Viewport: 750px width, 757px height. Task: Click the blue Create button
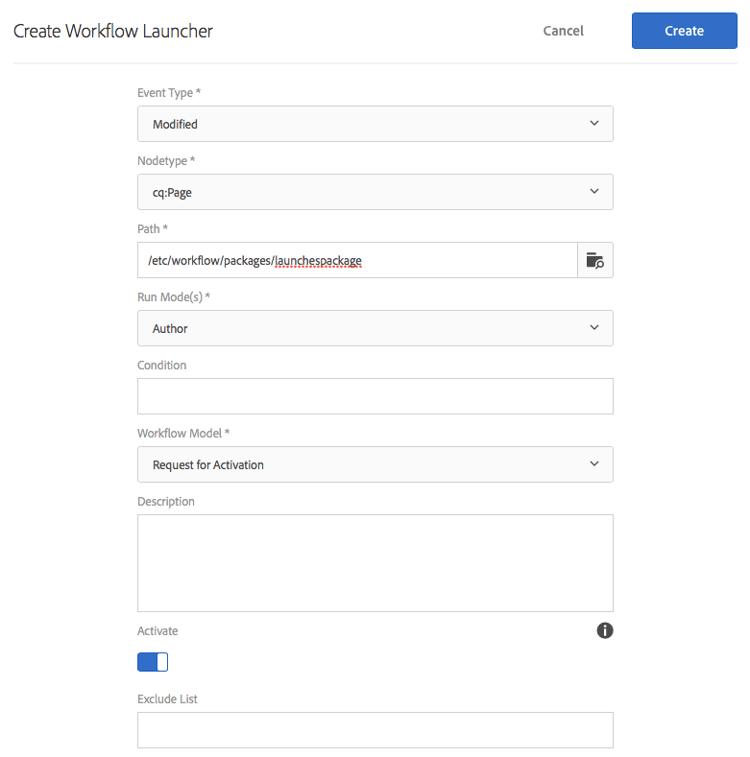coord(684,31)
